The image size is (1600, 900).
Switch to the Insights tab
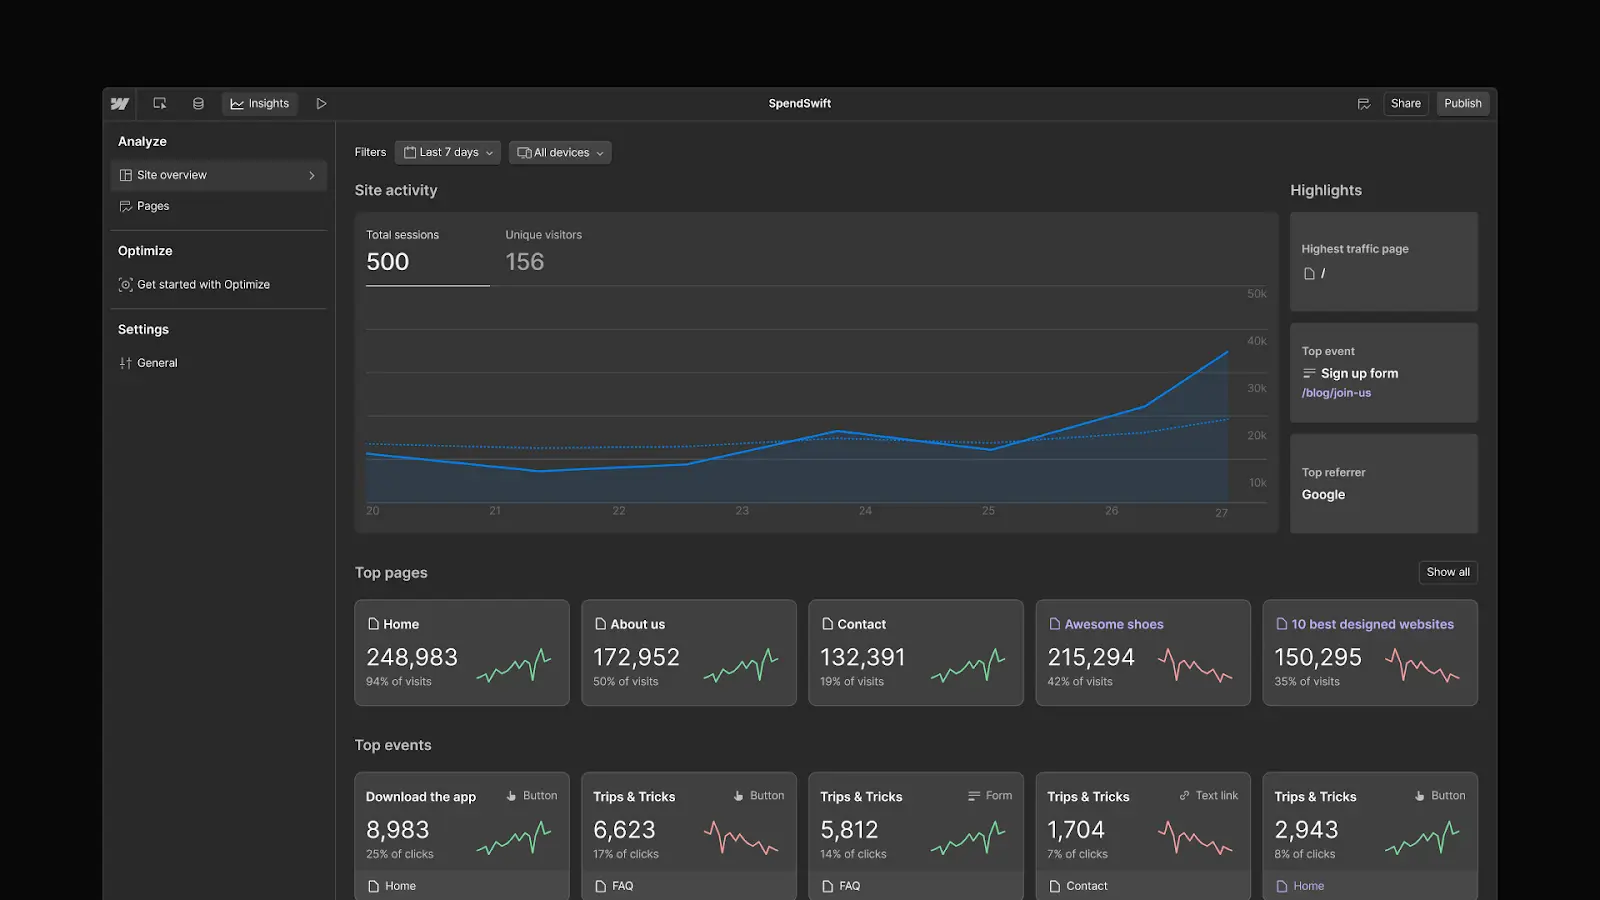pyautogui.click(x=259, y=103)
